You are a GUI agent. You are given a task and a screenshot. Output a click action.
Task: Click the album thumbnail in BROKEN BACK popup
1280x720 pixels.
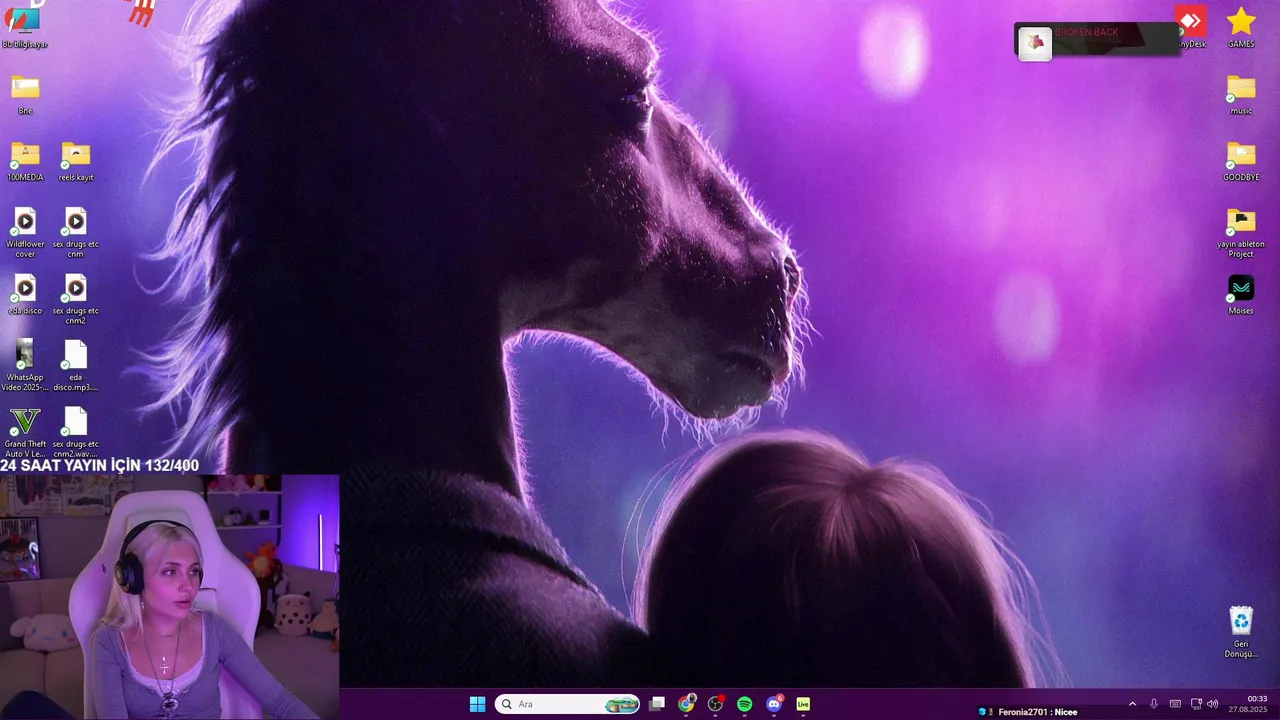coord(1035,43)
